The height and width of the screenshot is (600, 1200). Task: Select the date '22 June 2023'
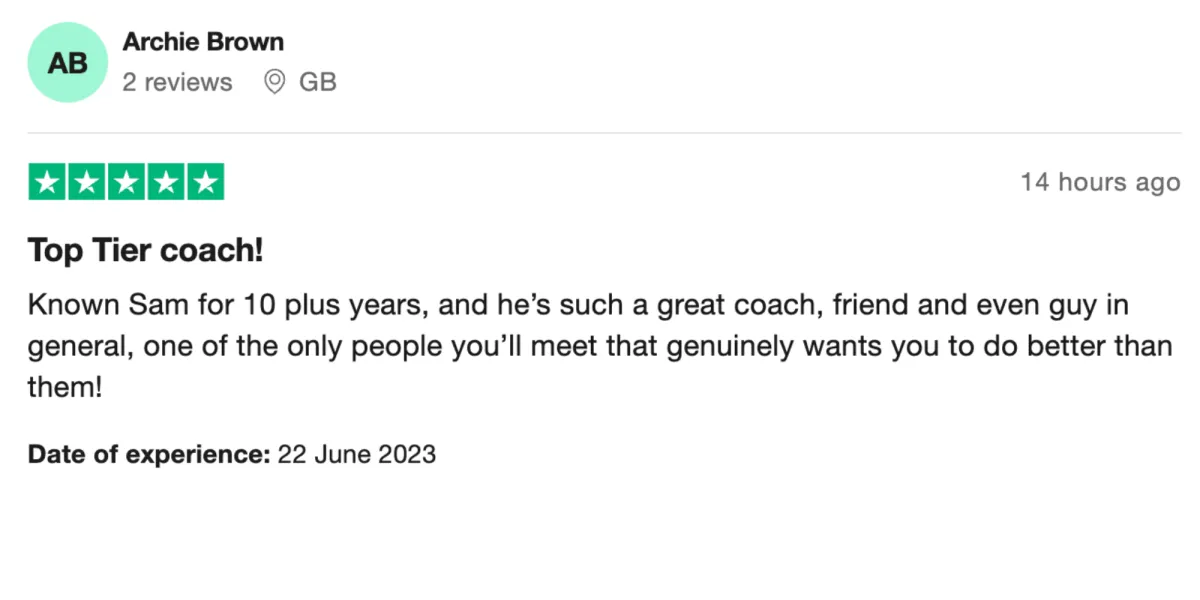click(357, 455)
